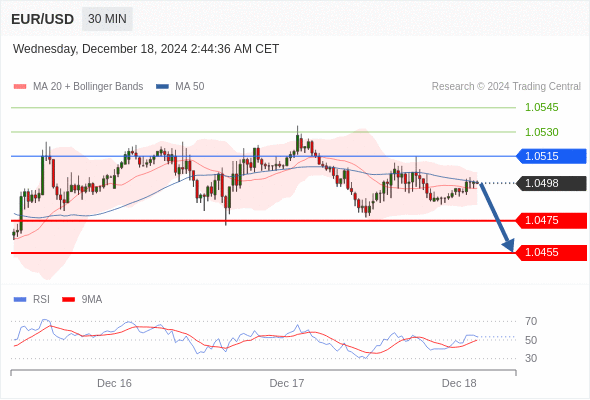Click the black 1.0498 current price tag

(550, 183)
